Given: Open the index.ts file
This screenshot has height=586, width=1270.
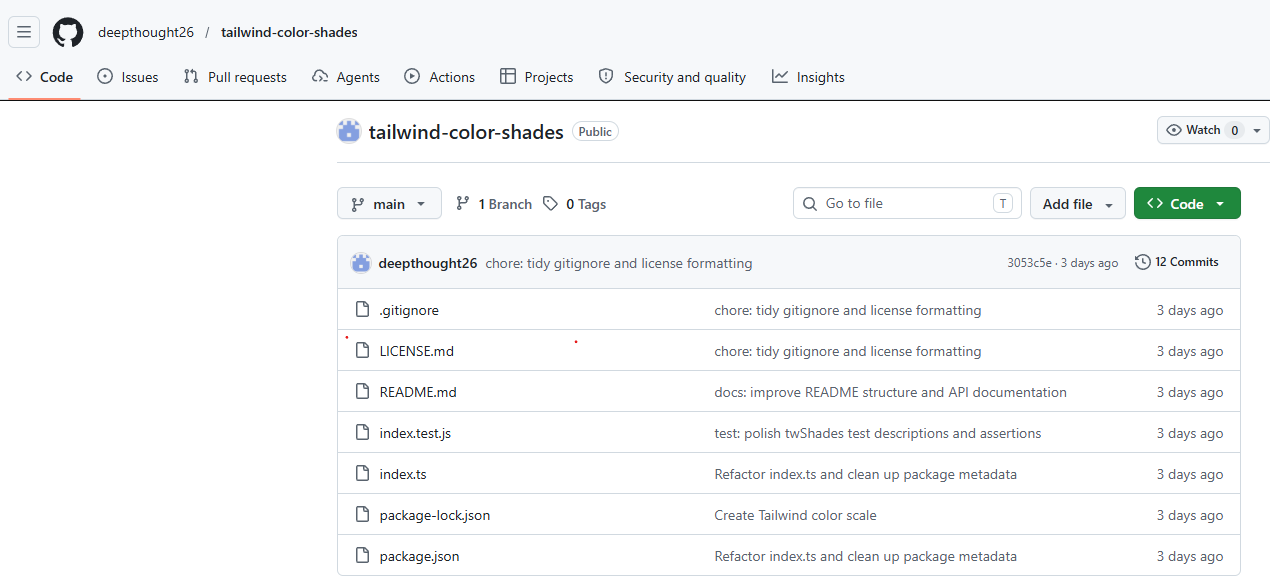Looking at the screenshot, I should (403, 474).
